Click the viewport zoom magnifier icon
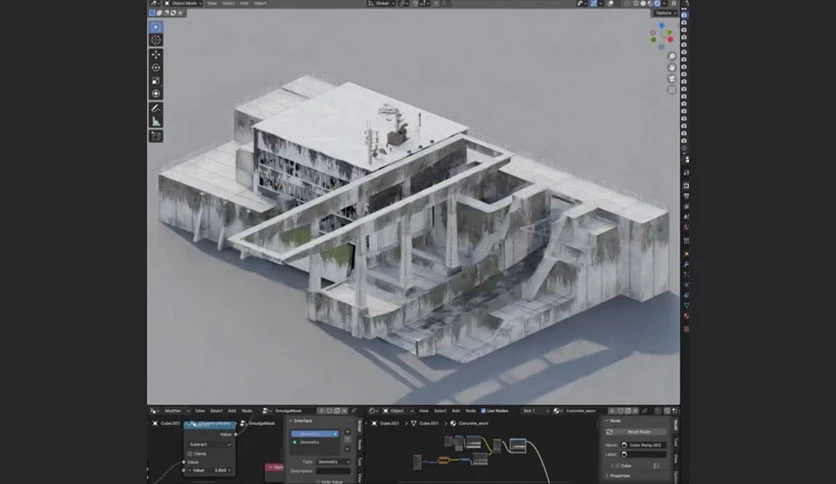 tap(672, 57)
